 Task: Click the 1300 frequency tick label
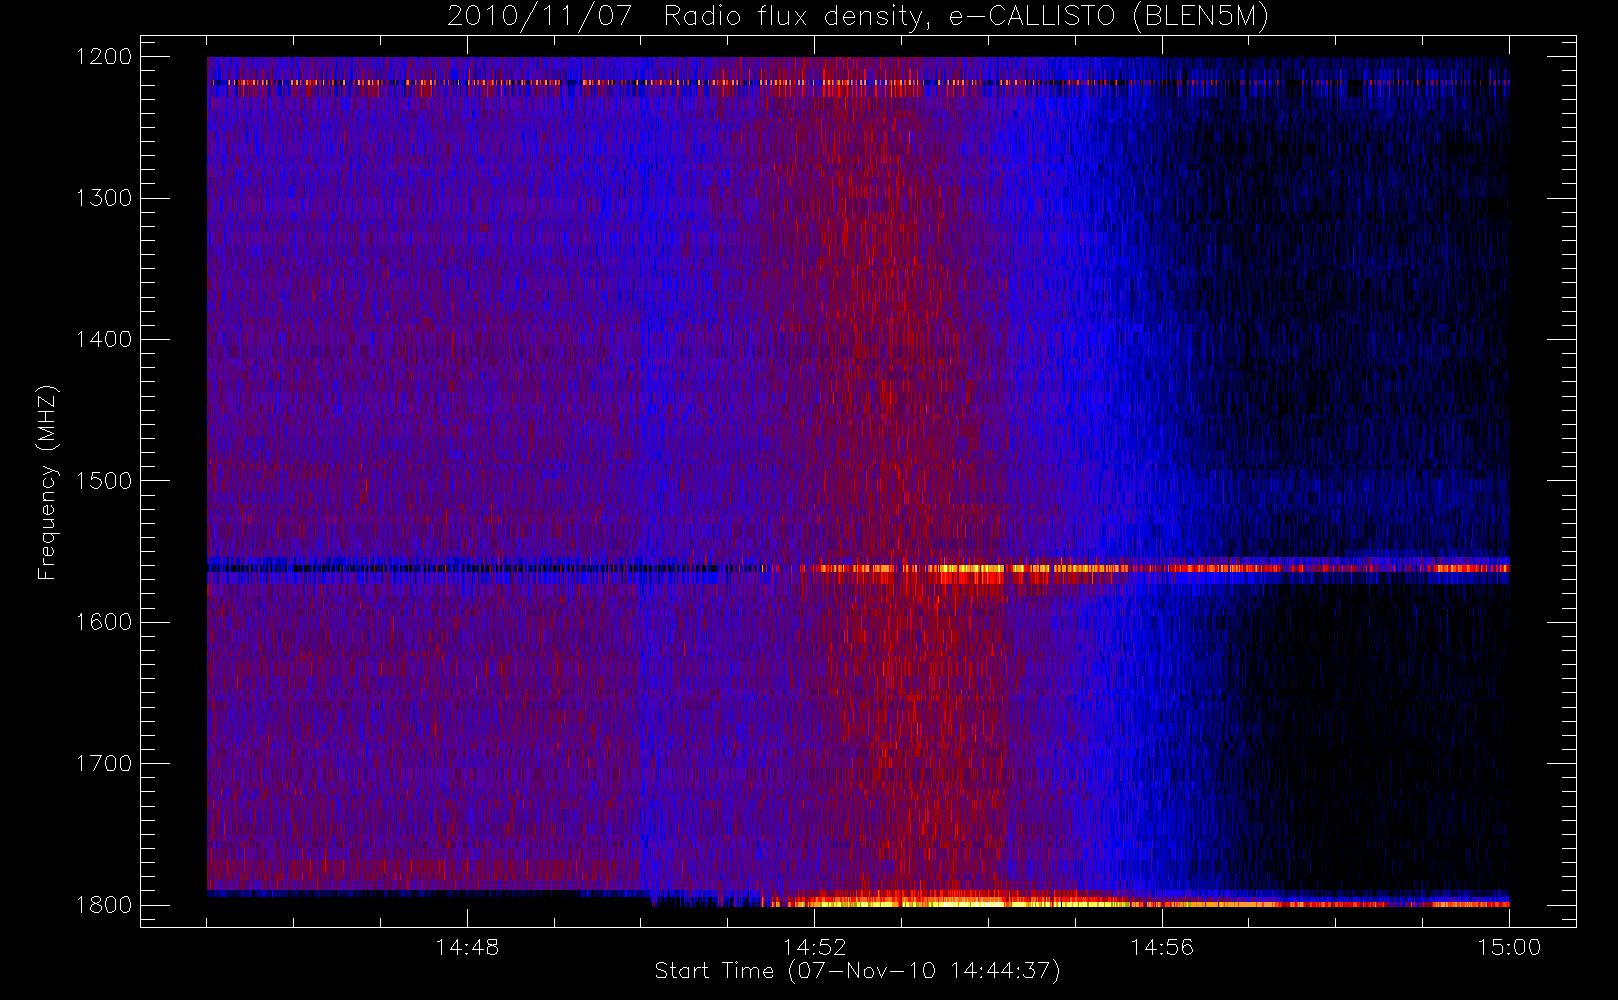104,198
